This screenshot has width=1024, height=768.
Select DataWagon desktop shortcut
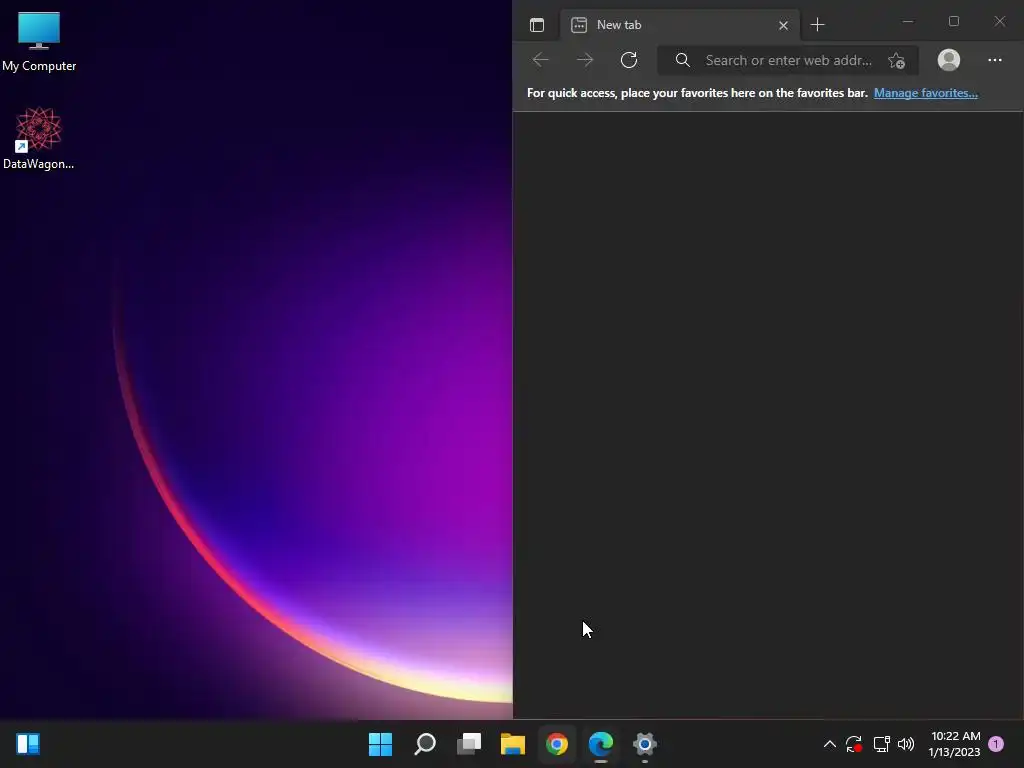(39, 138)
